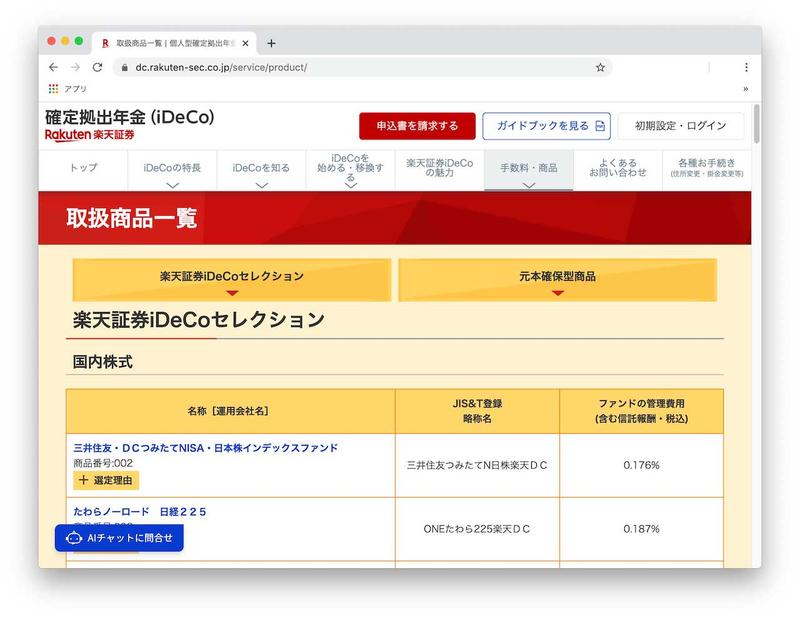Open a new browser tab with plus

271,43
